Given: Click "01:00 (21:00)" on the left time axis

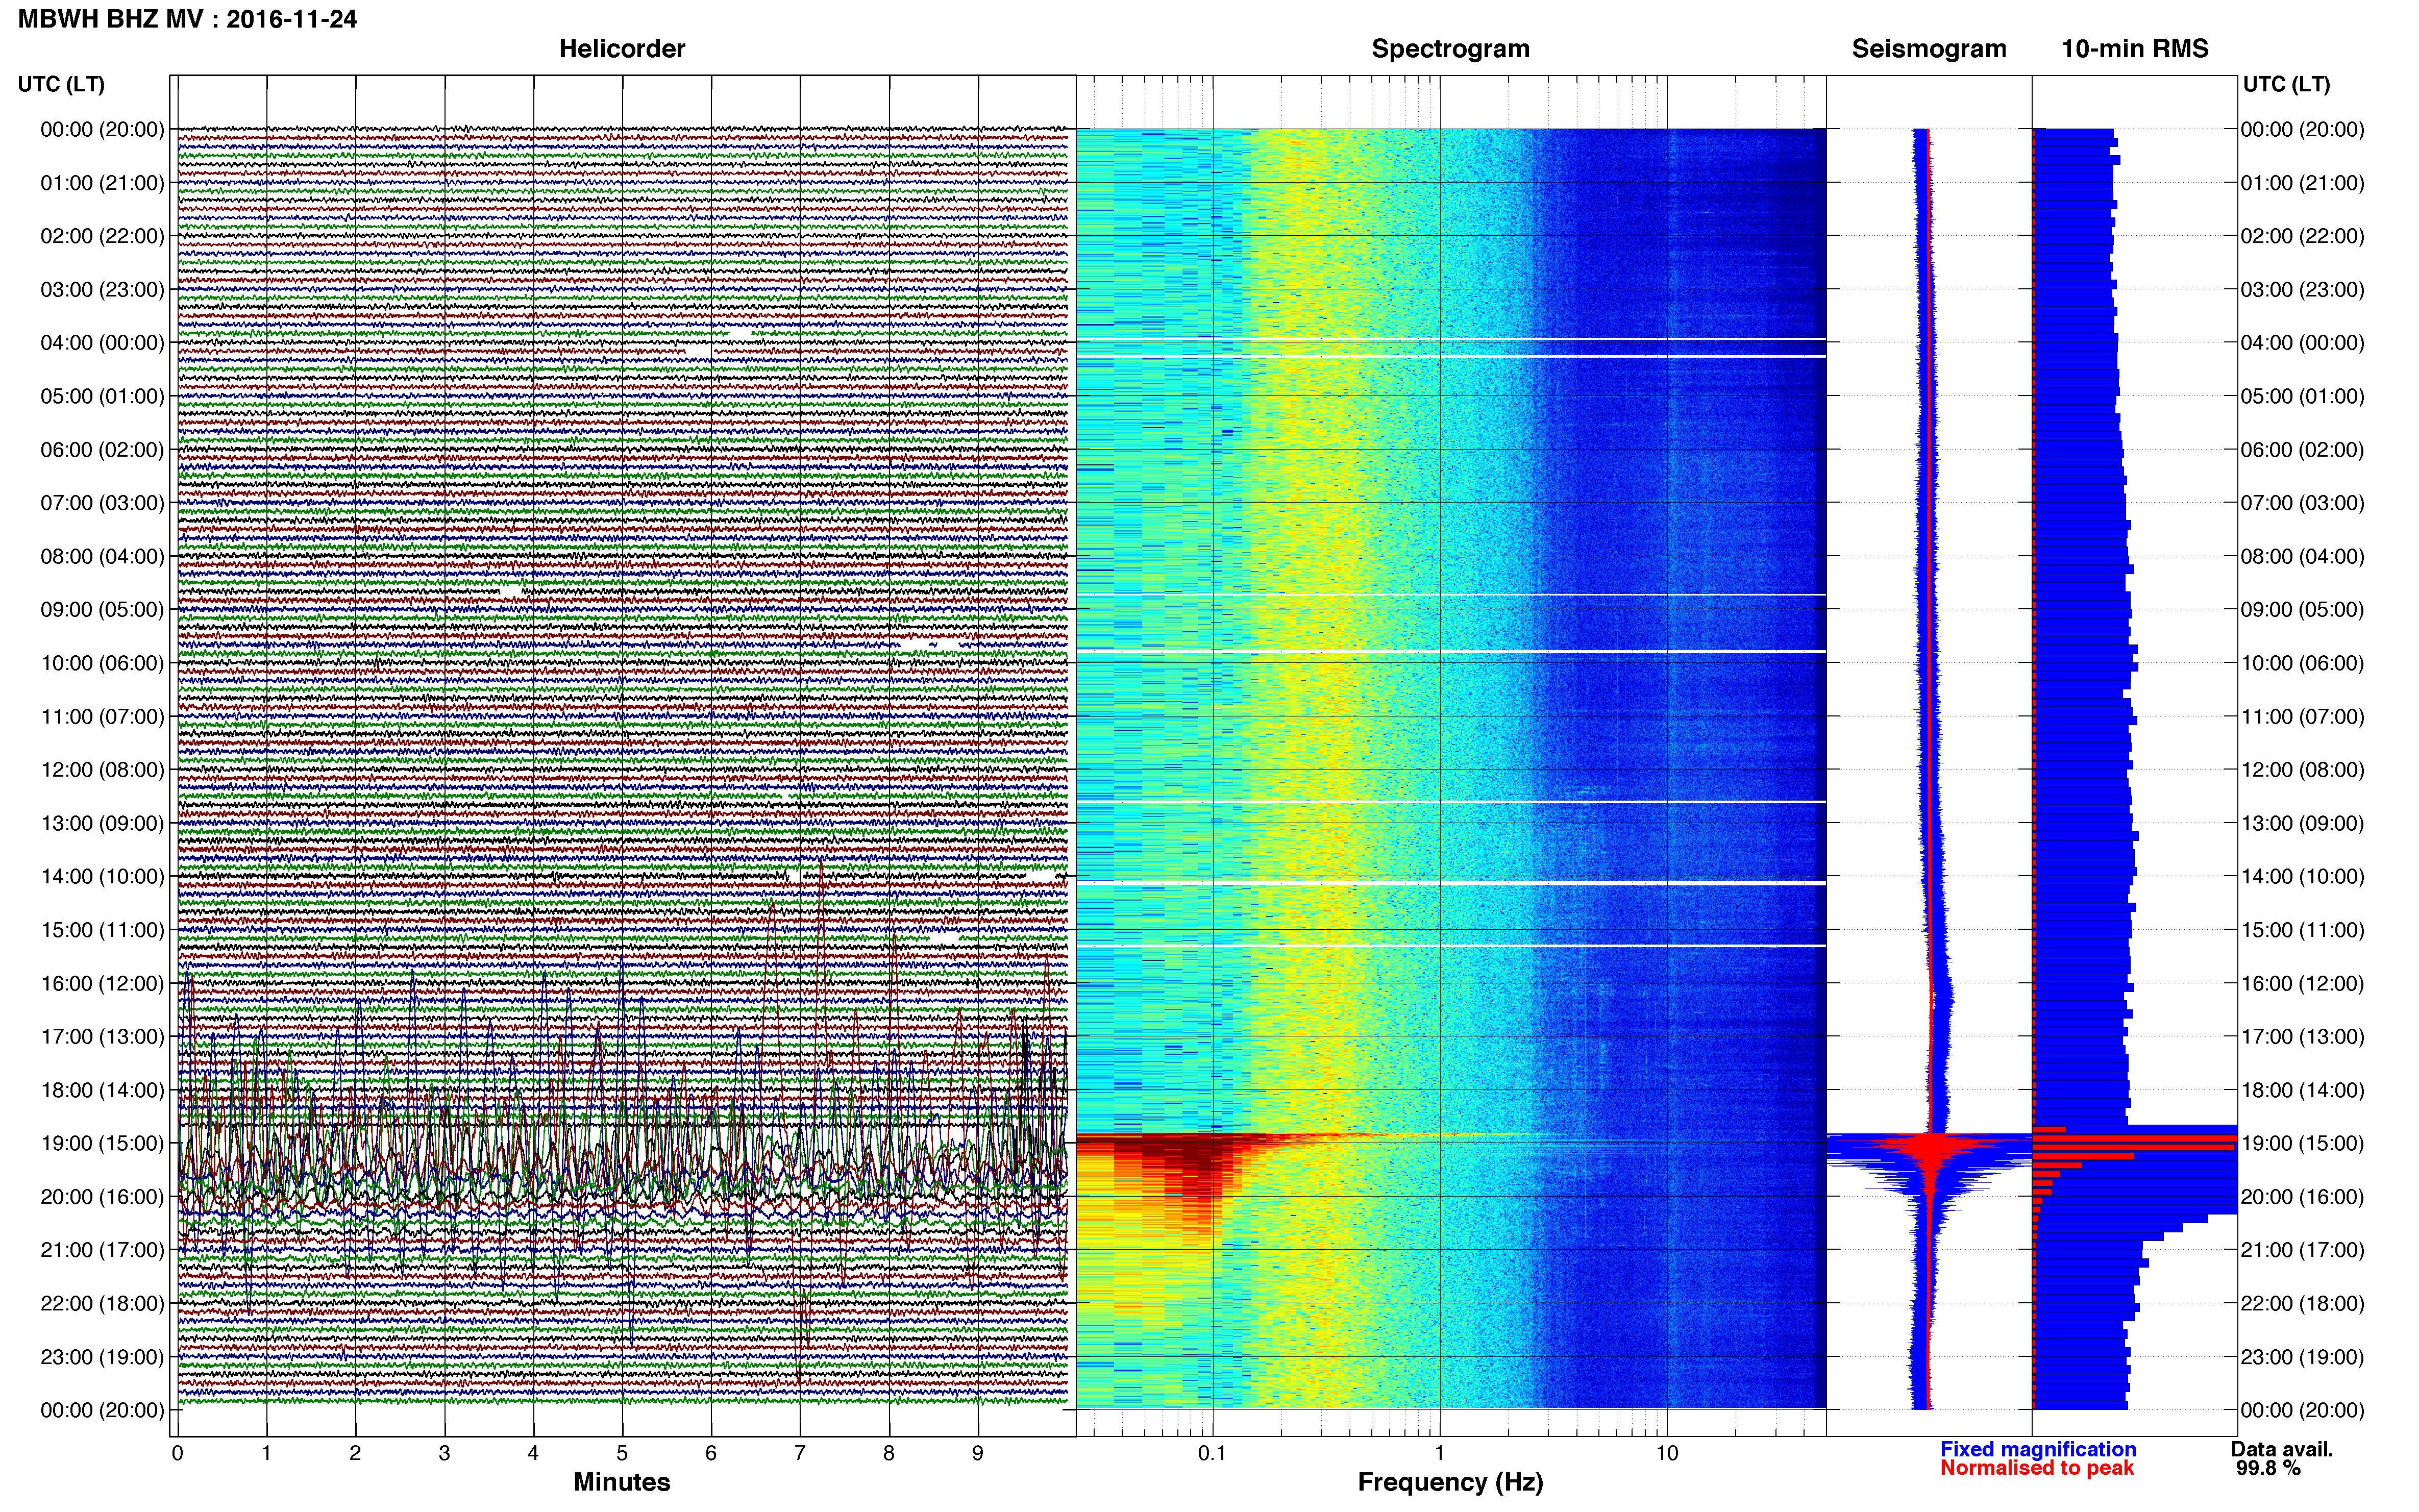Looking at the screenshot, I should click(x=102, y=183).
